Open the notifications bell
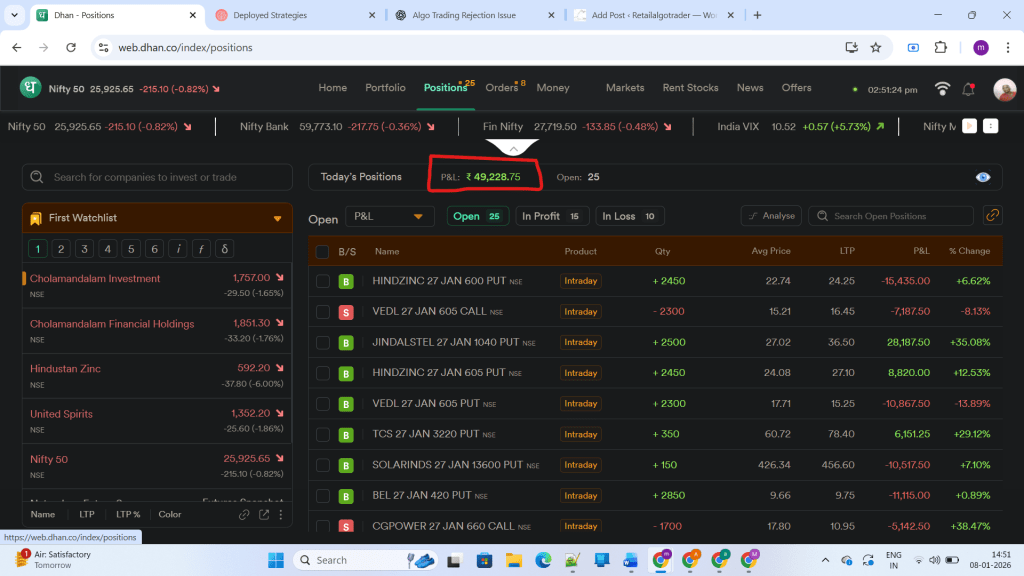This screenshot has height=576, width=1024. coord(968,89)
